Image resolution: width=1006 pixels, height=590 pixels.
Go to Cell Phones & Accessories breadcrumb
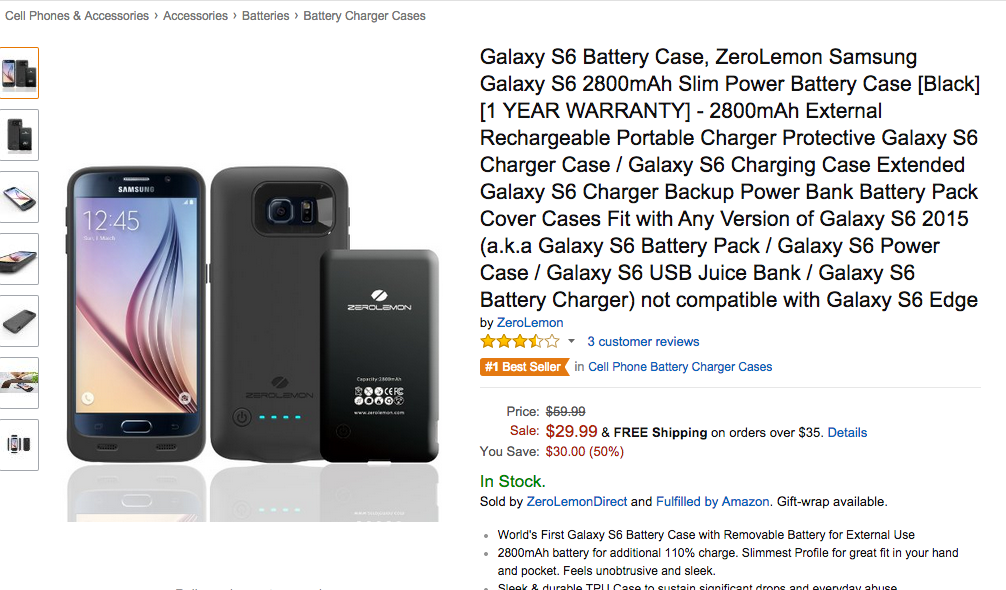[76, 16]
